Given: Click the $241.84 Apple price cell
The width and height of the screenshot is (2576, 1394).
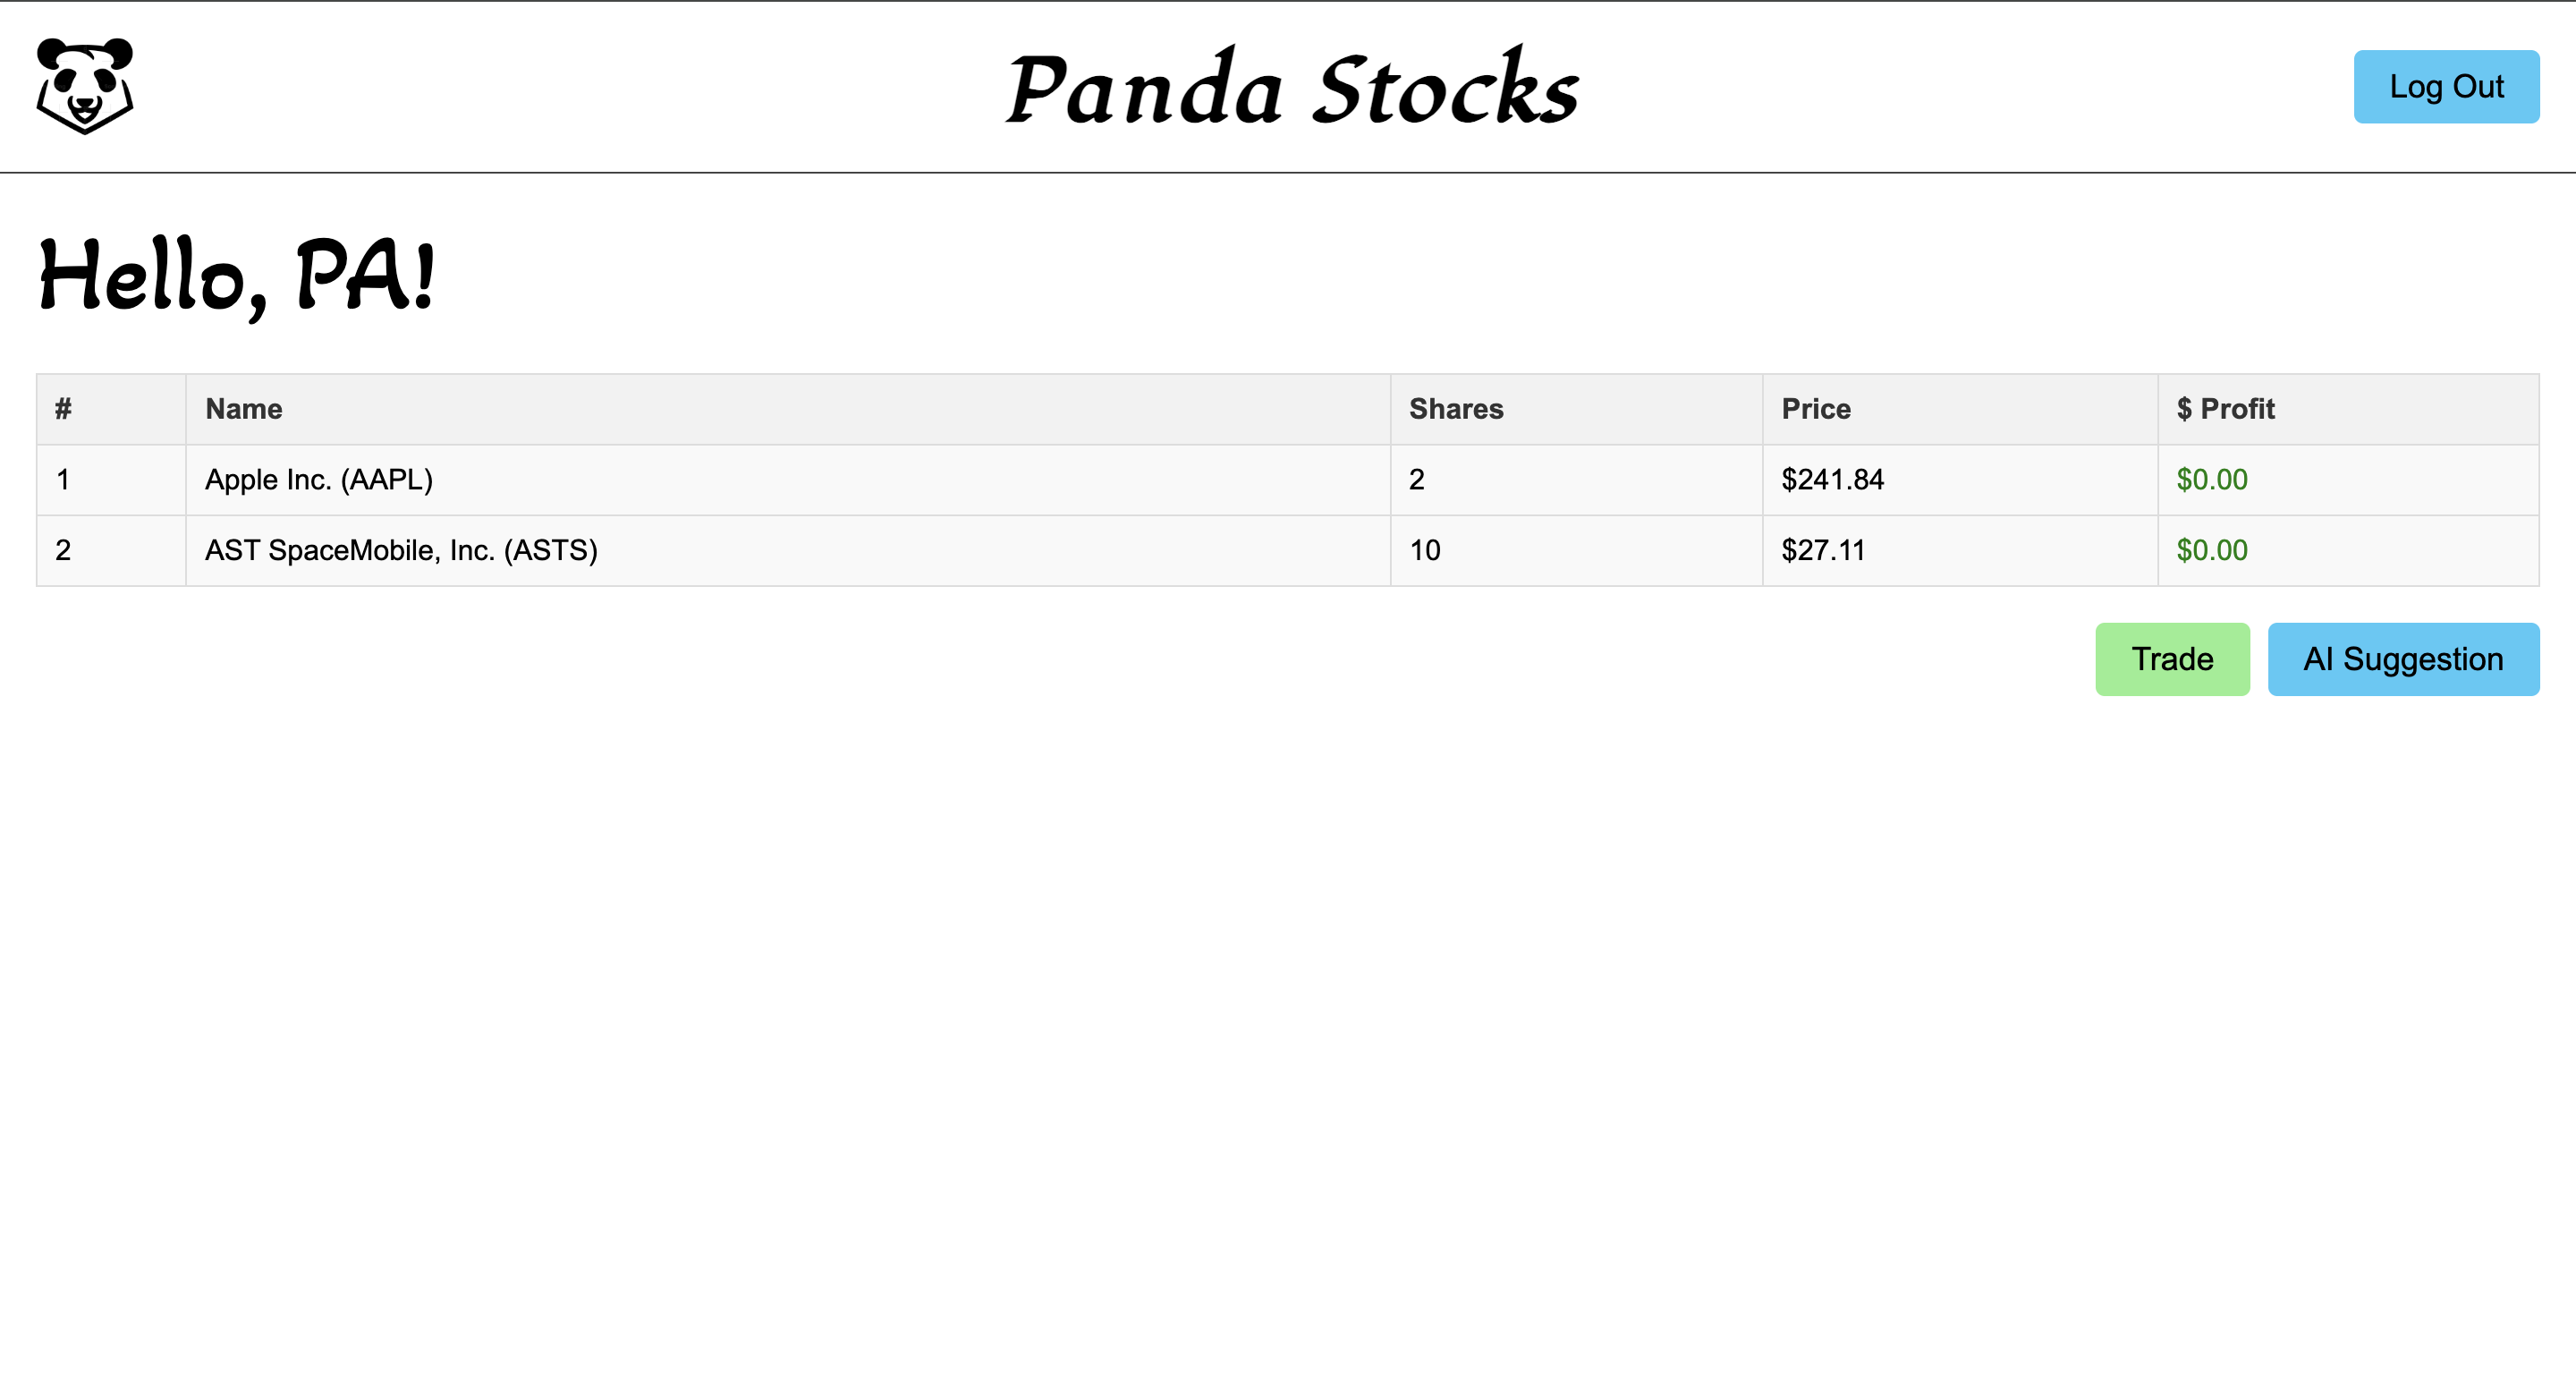Looking at the screenshot, I should [1832, 480].
